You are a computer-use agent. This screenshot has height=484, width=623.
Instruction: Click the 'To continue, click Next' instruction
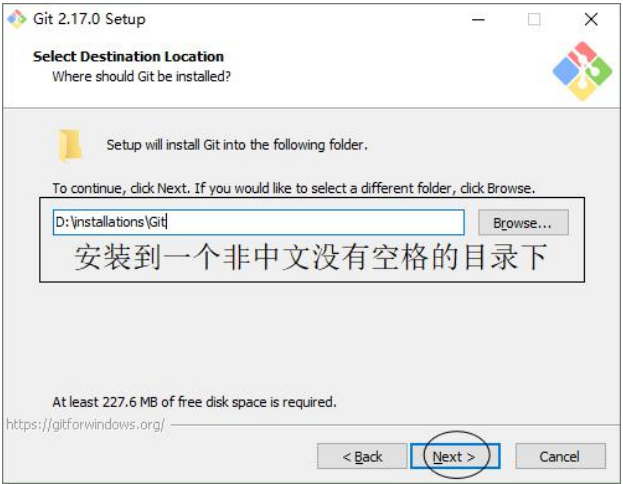(294, 188)
